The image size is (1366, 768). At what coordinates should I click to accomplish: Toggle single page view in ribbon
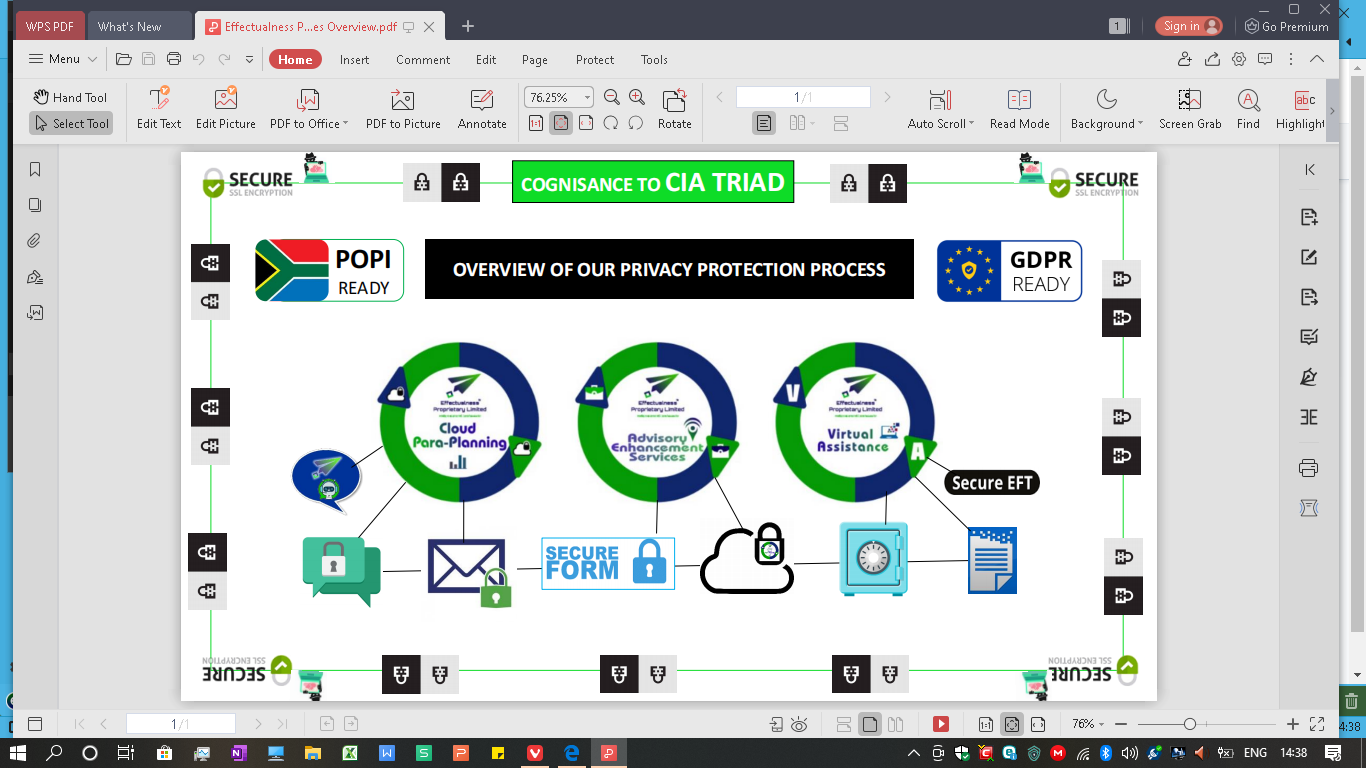click(764, 123)
